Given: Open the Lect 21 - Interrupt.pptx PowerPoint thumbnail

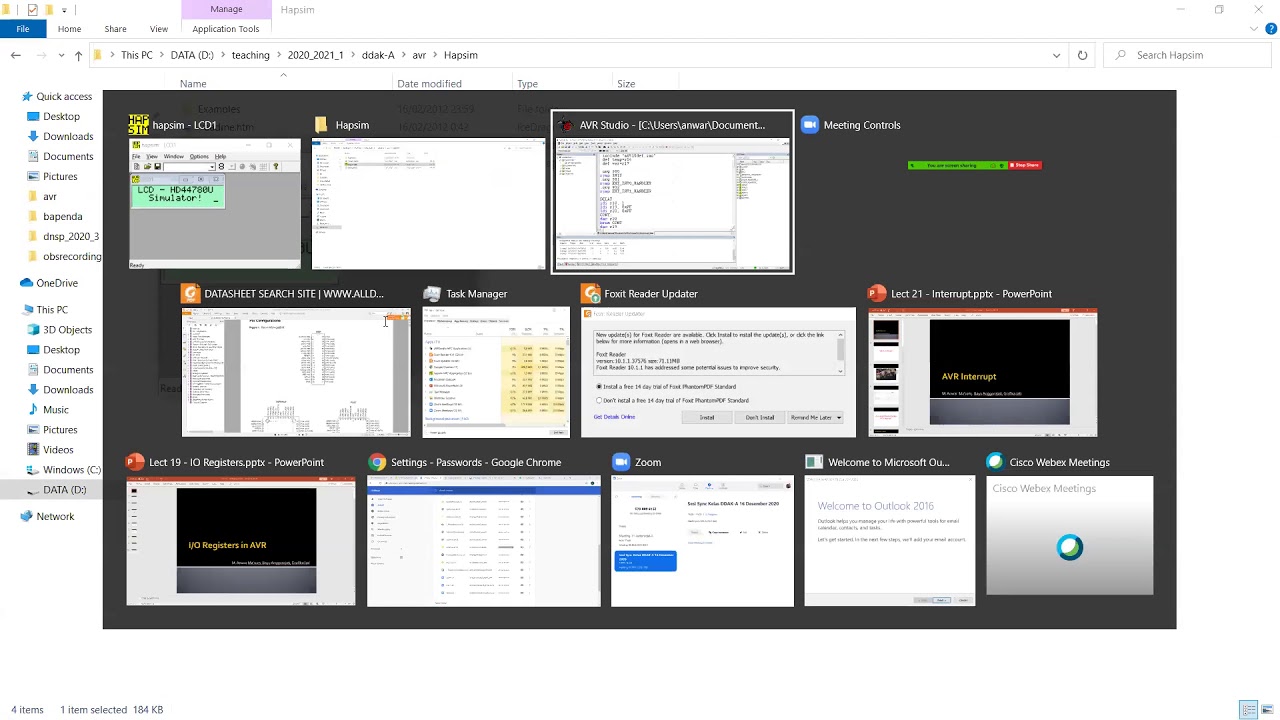Looking at the screenshot, I should click(x=982, y=372).
